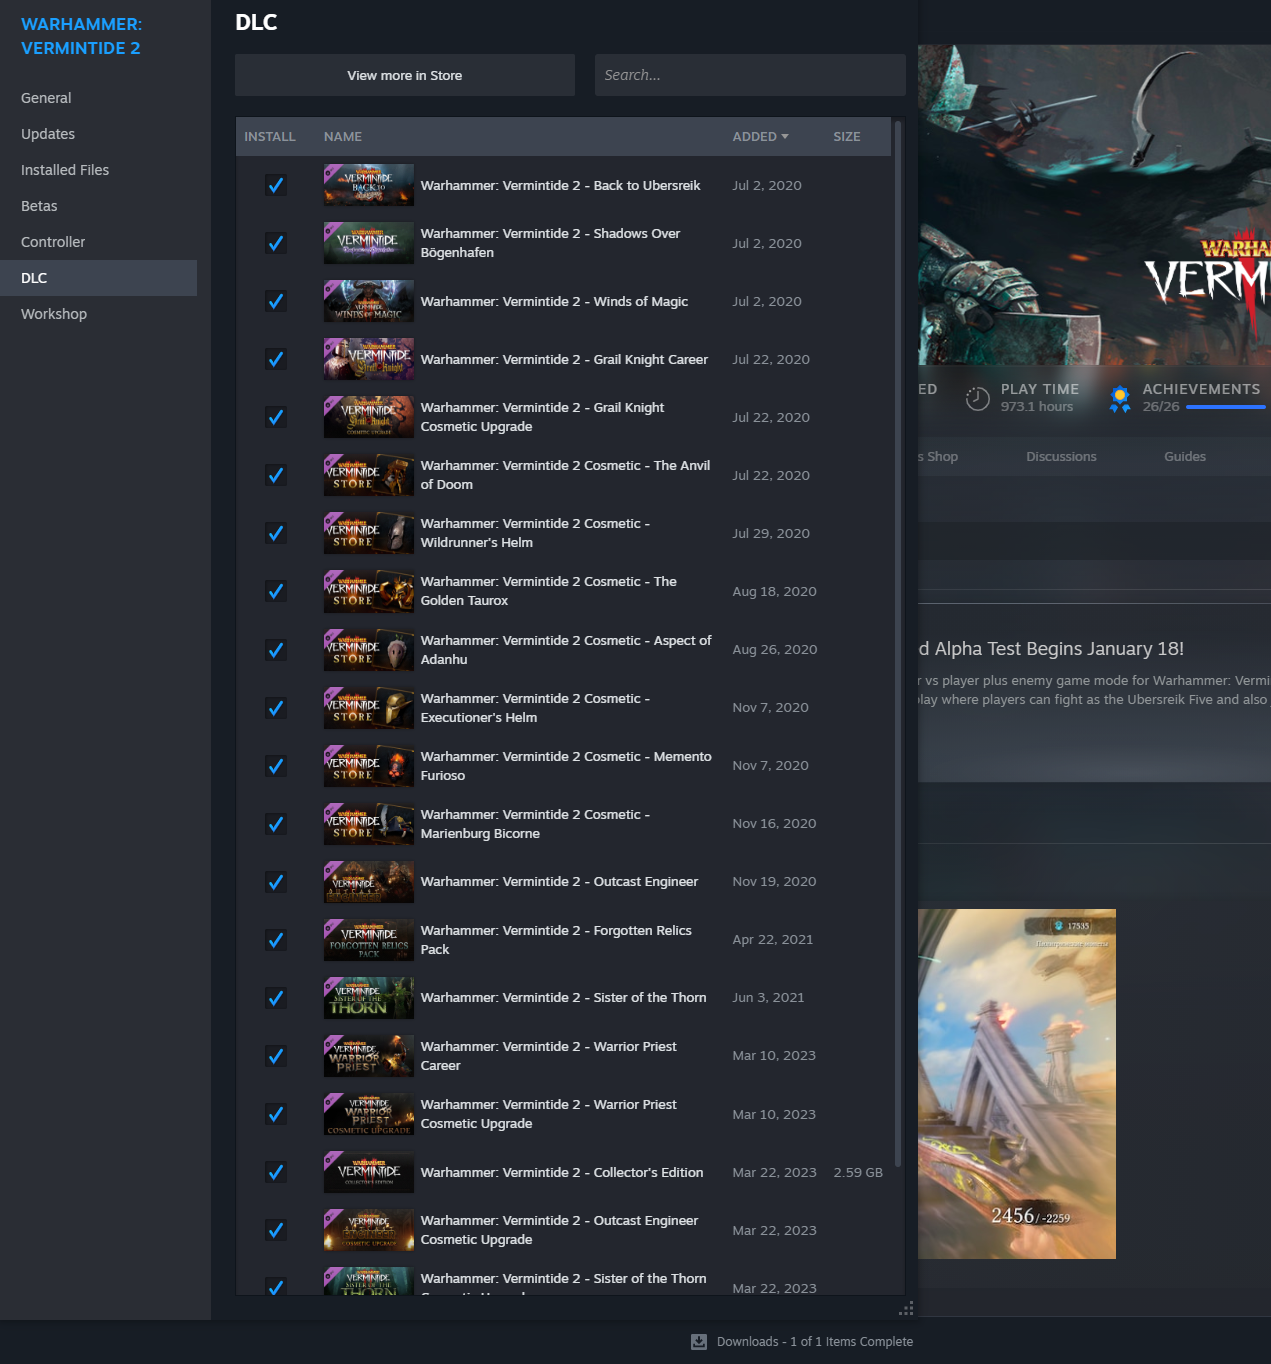This screenshot has height=1364, width=1271.
Task: Click the Downloads status bar icon
Action: click(699, 1342)
